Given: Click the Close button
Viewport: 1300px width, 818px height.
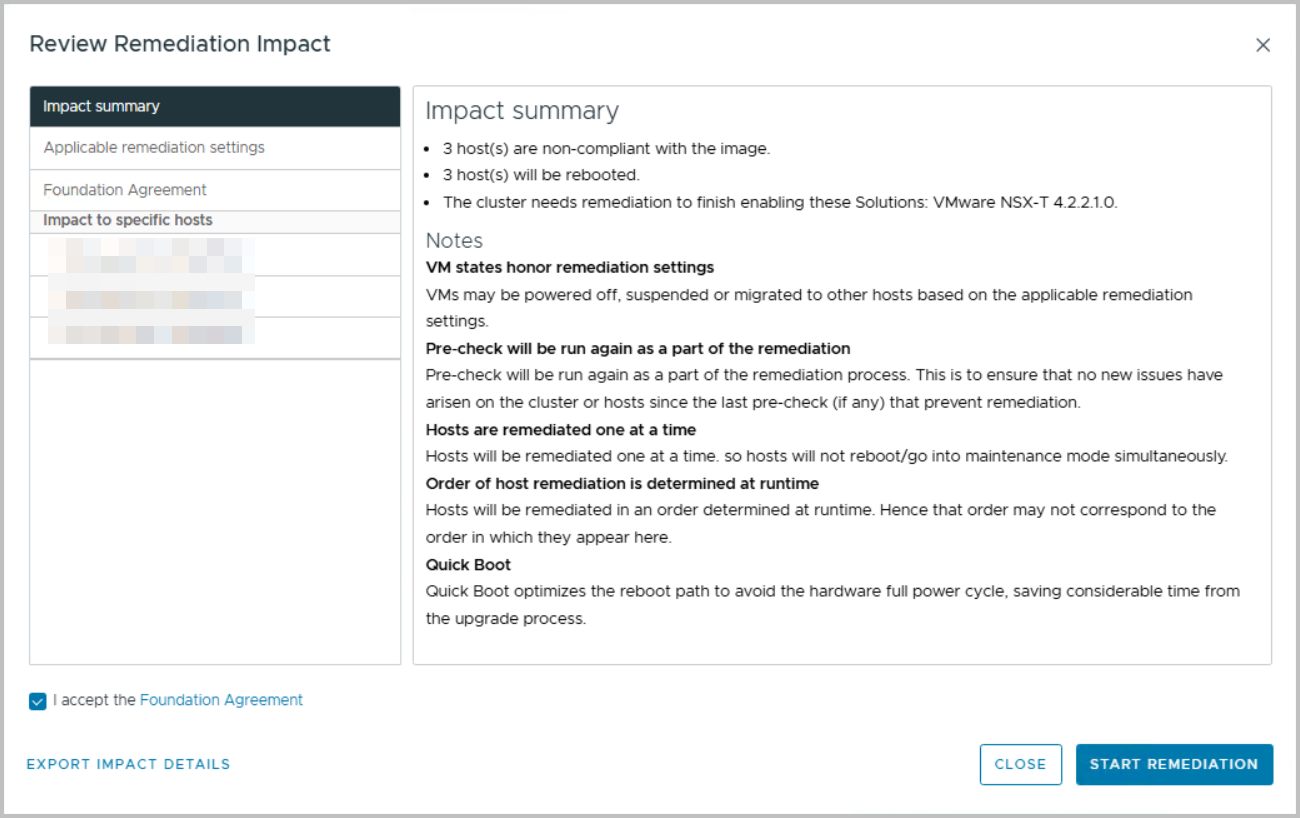Looking at the screenshot, I should [1020, 764].
